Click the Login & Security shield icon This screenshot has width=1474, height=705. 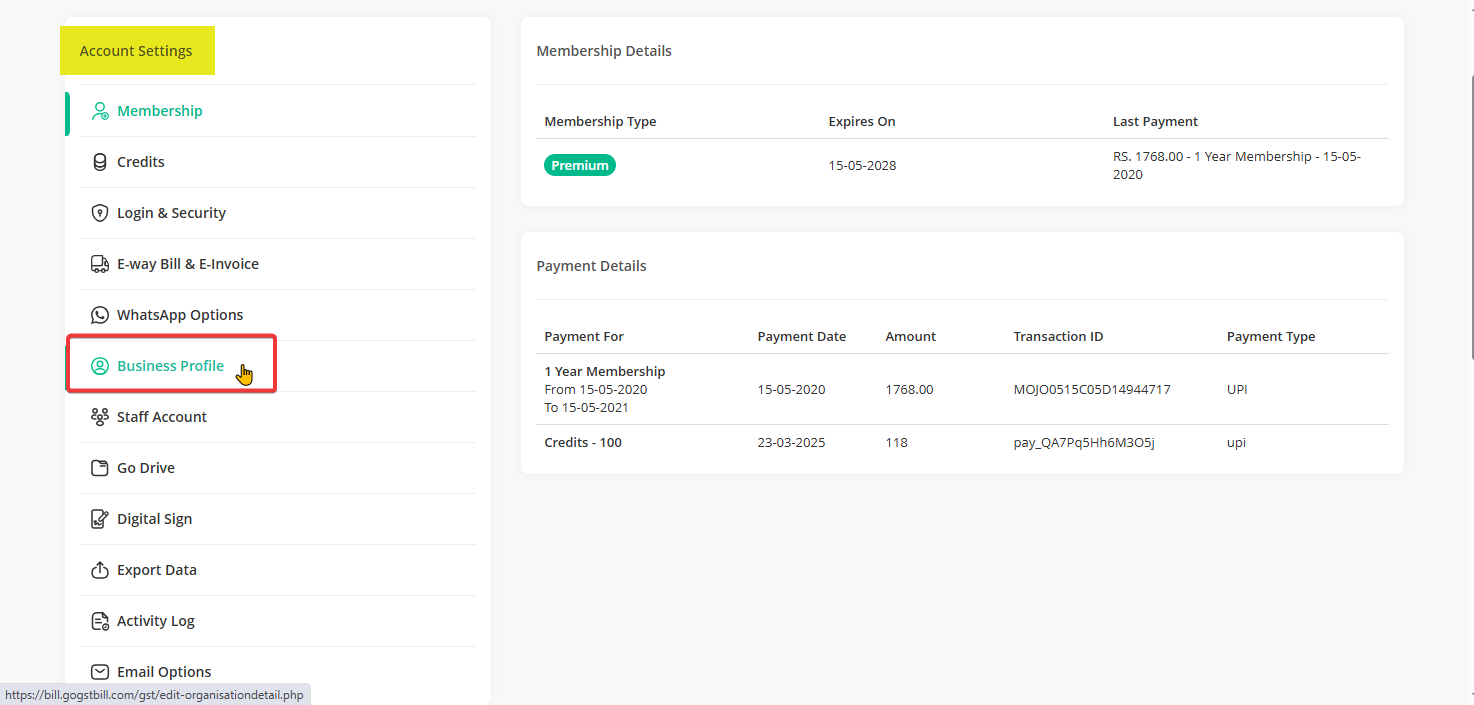[100, 213]
